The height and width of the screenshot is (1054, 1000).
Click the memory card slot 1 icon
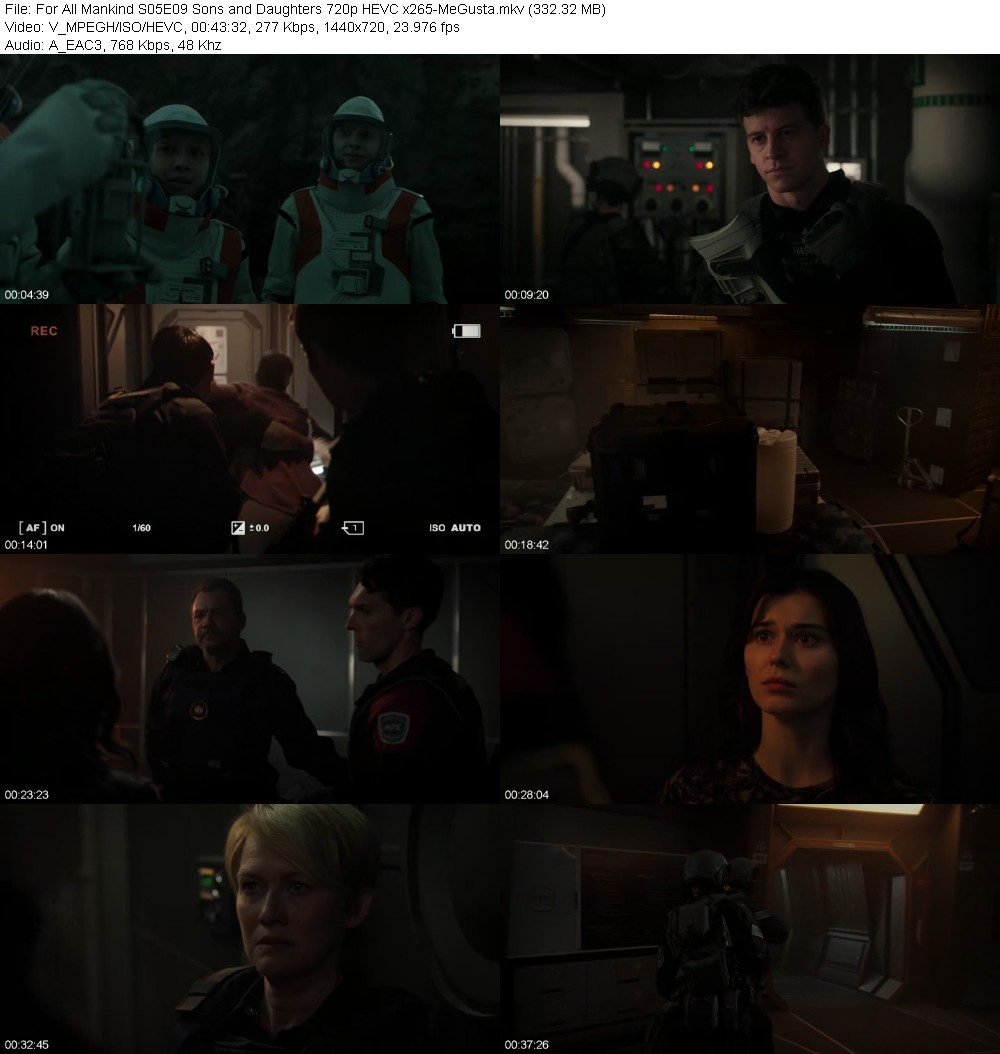pos(353,528)
